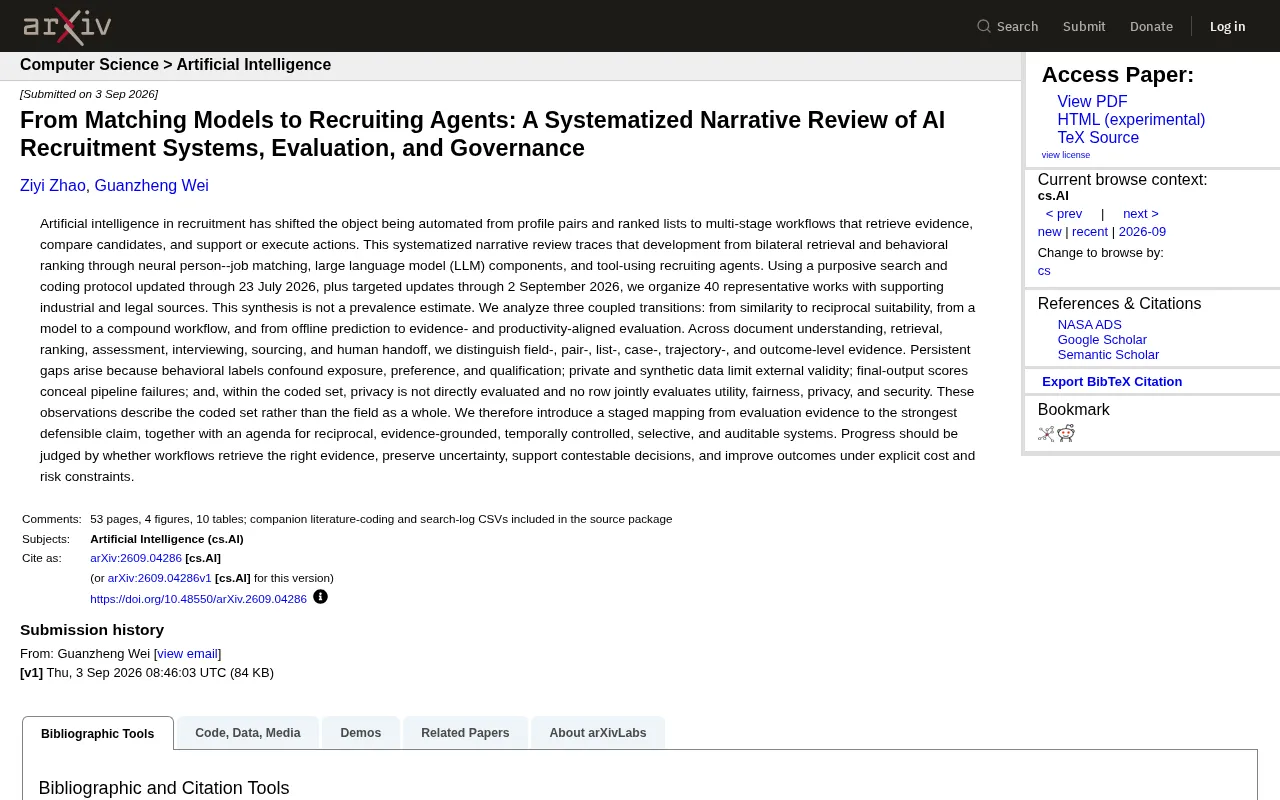1280x800 pixels.
Task: Click the Computer Science breadcrumb text
Action: pos(89,65)
